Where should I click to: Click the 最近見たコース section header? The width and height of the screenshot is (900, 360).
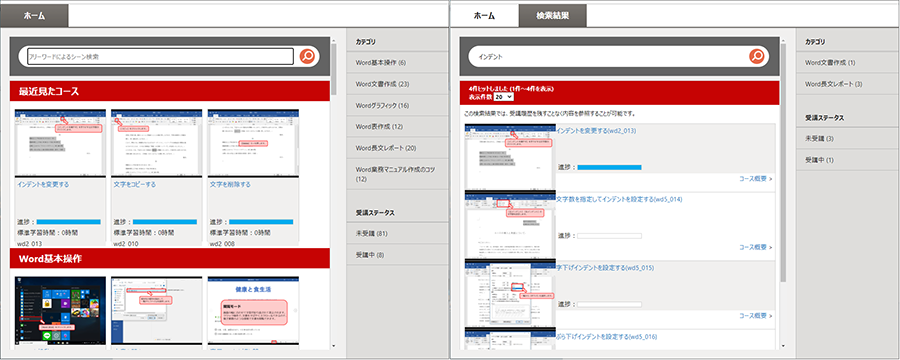coord(170,91)
